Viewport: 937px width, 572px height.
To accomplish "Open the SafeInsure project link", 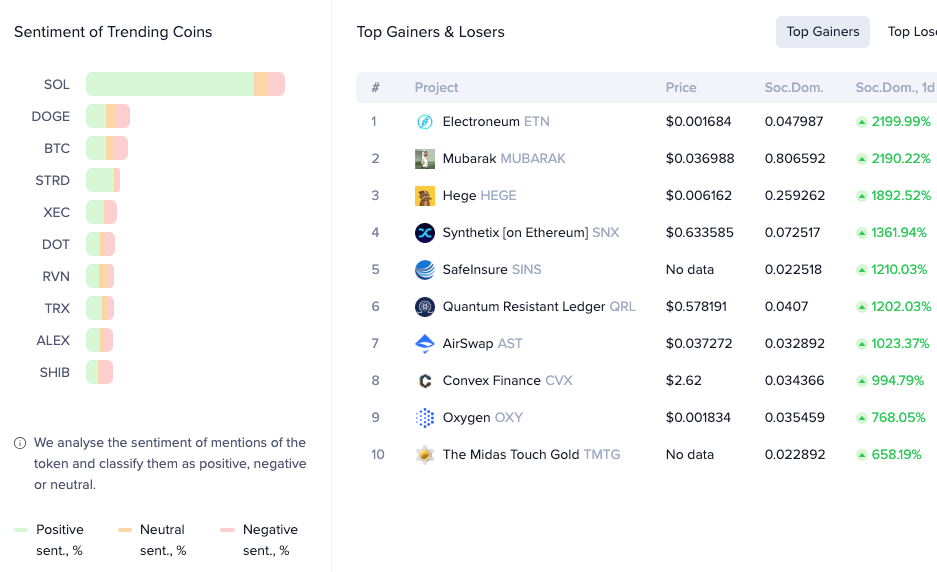I will coord(492,270).
